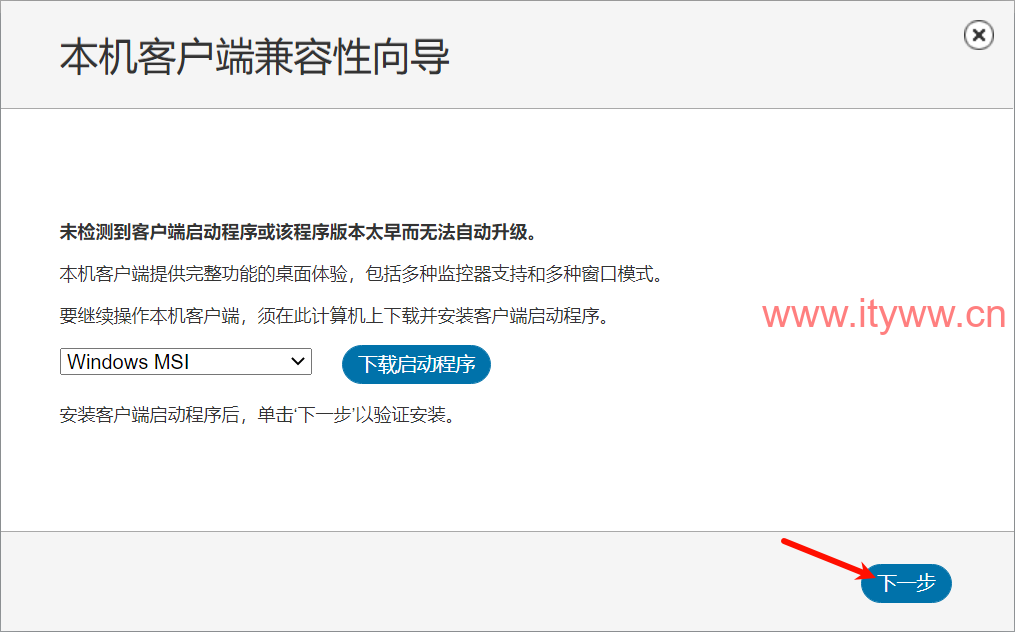Click the sentence starting with 要继续操作本机客户端
The image size is (1015, 632).
click(x=334, y=315)
